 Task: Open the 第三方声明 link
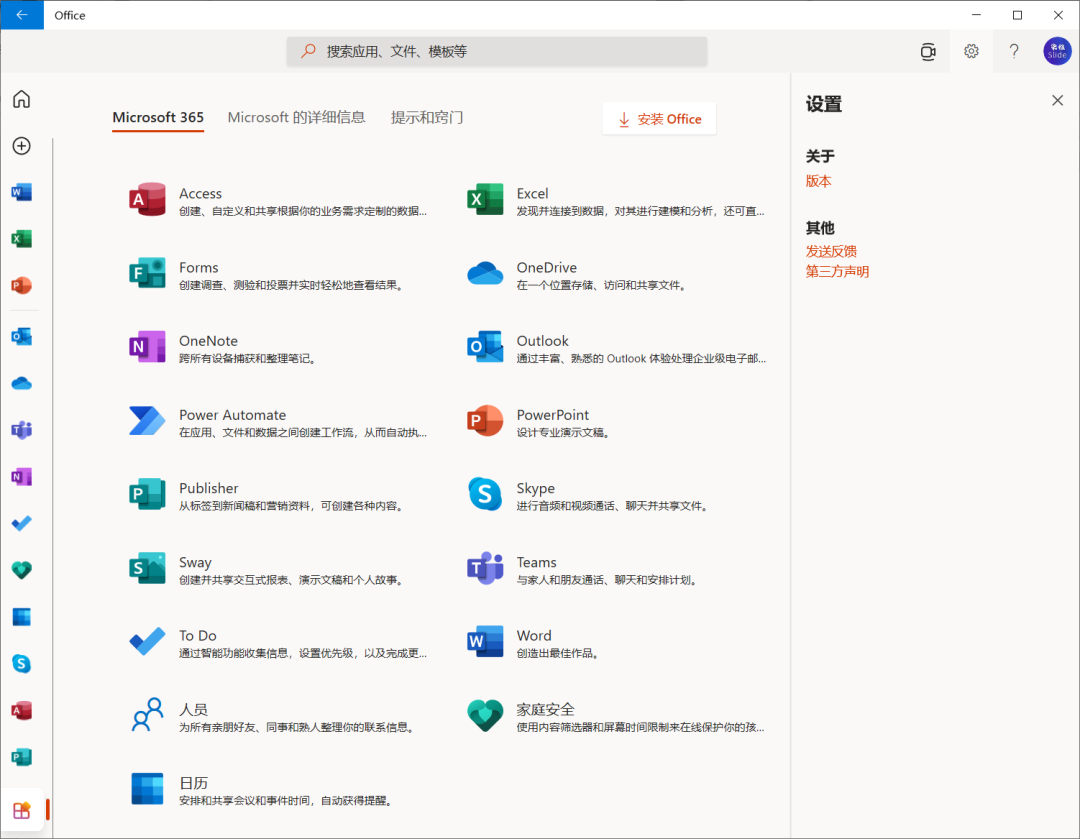(x=838, y=271)
